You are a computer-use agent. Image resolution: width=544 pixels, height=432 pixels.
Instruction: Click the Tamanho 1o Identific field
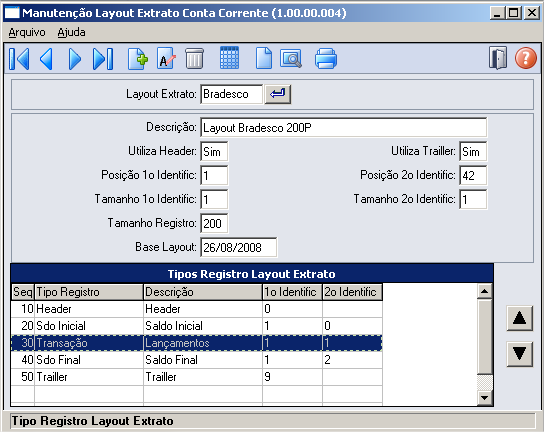(214, 200)
